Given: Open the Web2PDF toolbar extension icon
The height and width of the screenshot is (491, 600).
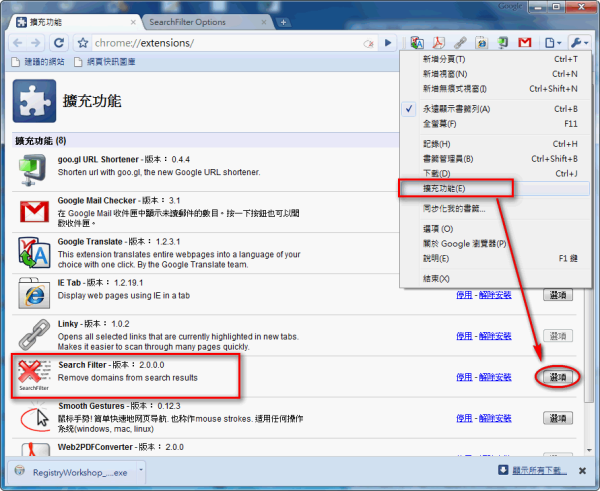Looking at the screenshot, I should click(439, 42).
